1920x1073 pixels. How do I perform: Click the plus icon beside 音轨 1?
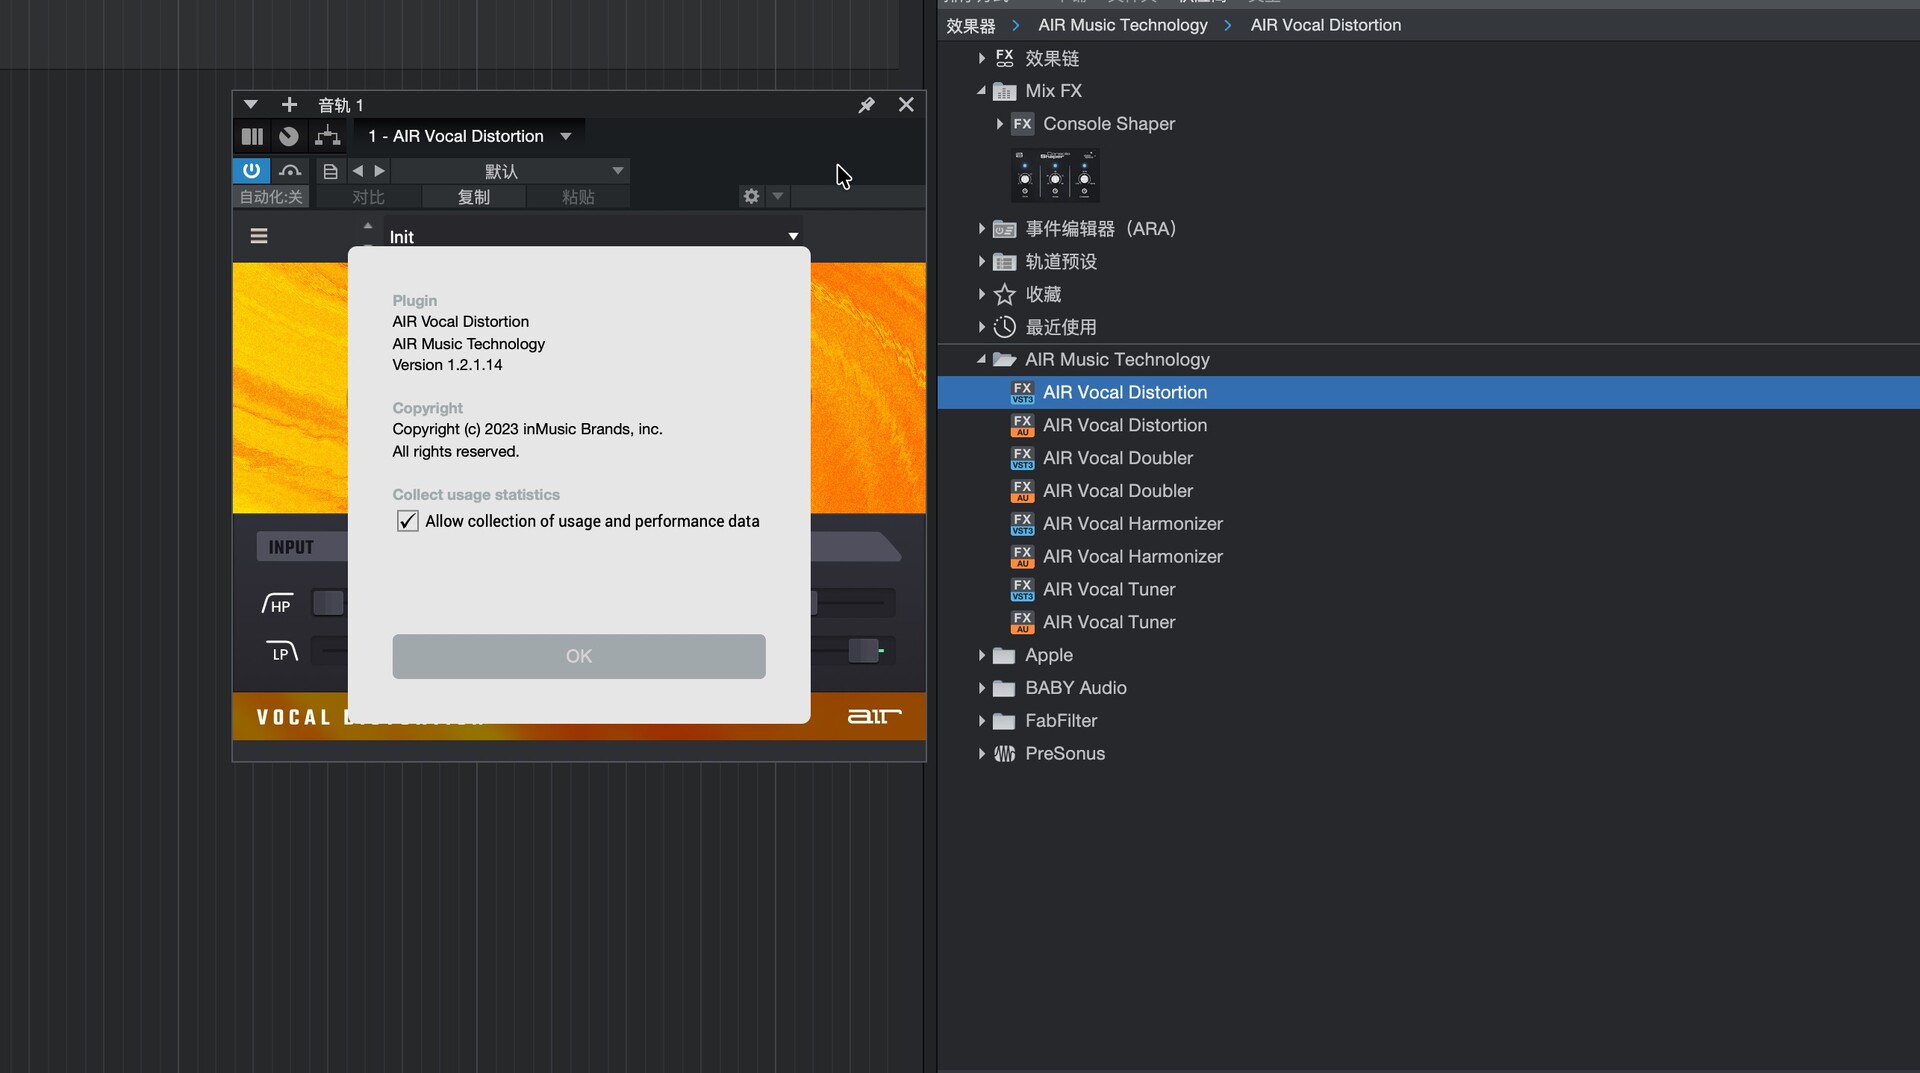pos(289,105)
